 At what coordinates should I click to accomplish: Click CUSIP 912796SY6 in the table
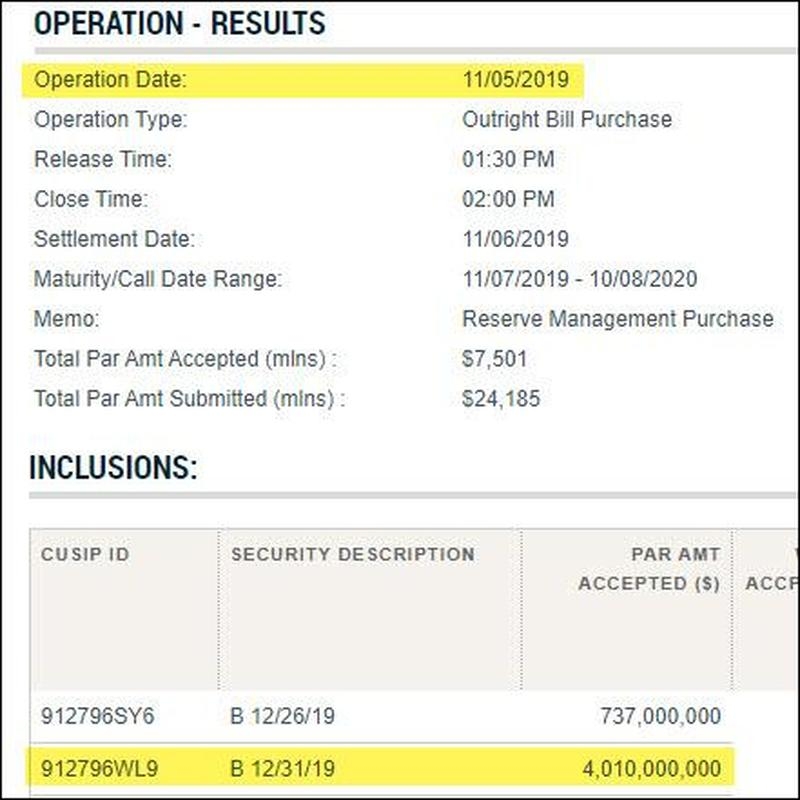(98, 717)
